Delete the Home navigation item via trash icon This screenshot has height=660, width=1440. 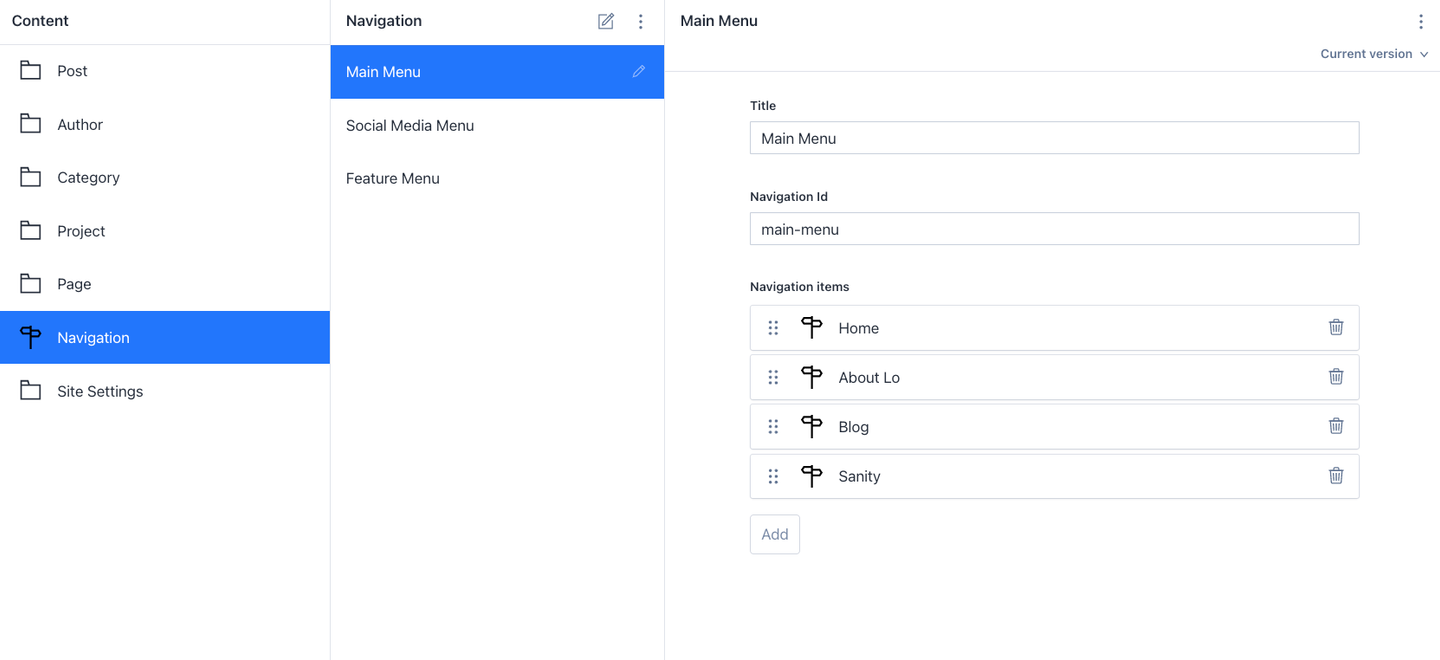point(1336,327)
